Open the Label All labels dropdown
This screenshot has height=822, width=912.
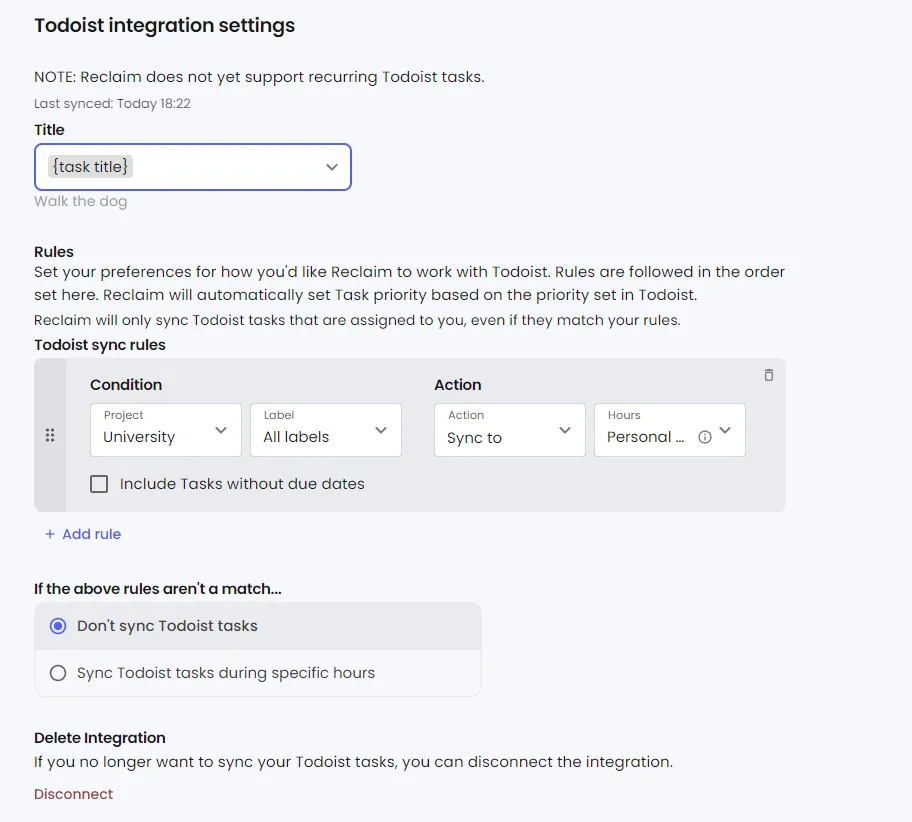[326, 430]
